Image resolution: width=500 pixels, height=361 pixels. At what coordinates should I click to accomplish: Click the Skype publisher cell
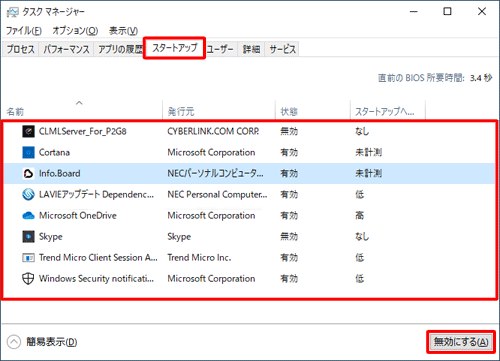point(179,237)
